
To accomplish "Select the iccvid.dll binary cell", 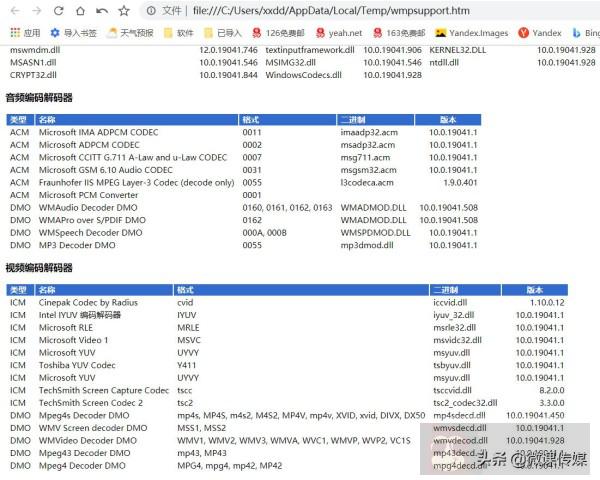I will pos(450,302).
